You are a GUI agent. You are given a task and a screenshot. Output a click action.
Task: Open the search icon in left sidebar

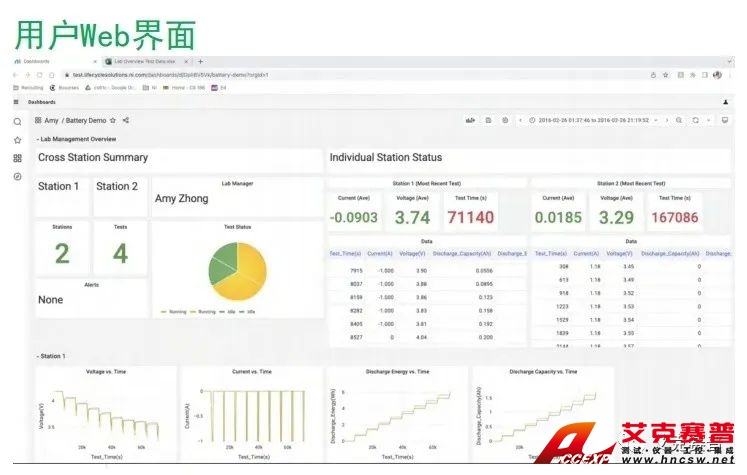coord(17,121)
